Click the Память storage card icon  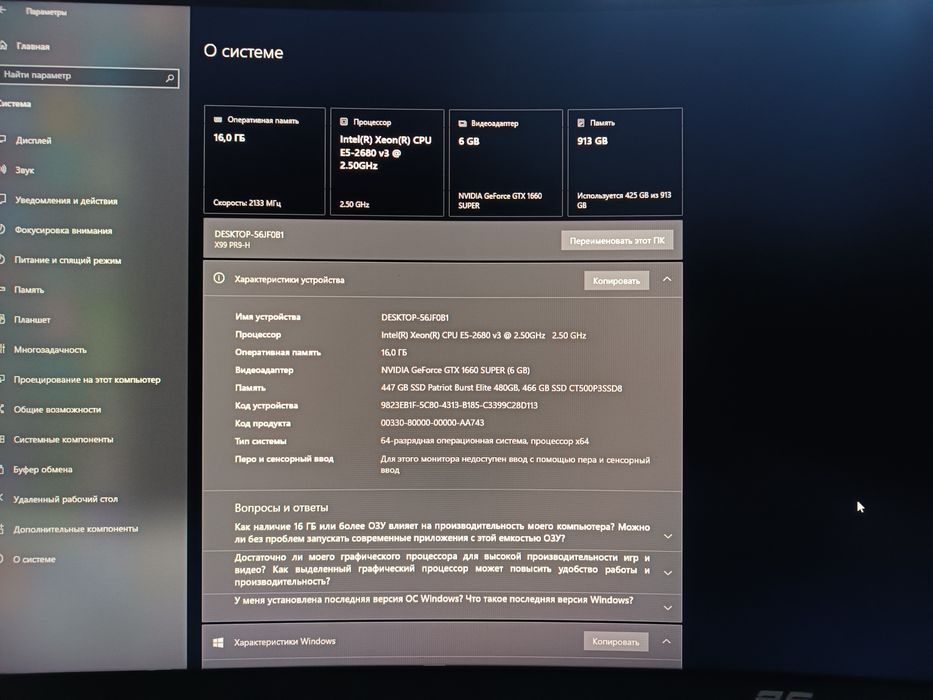click(581, 123)
